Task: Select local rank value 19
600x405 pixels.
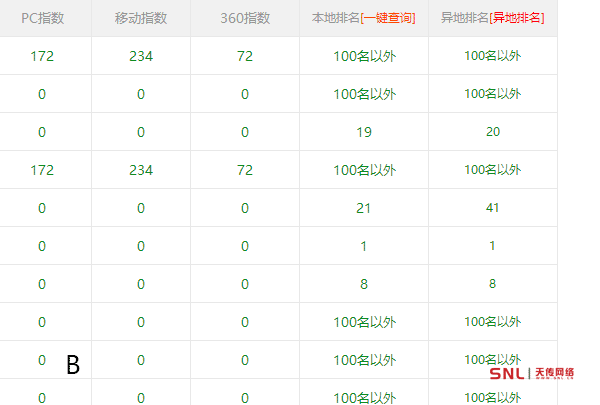Action: 364,132
